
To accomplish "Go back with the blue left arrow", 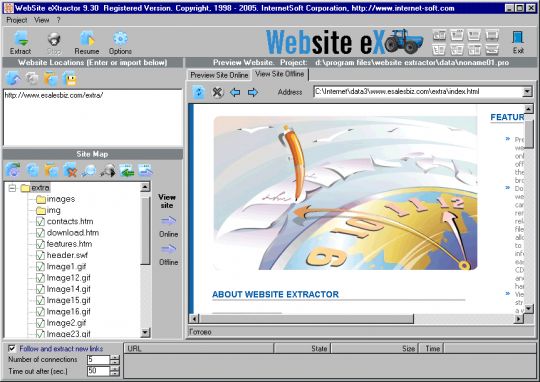I will pyautogui.click(x=235, y=92).
